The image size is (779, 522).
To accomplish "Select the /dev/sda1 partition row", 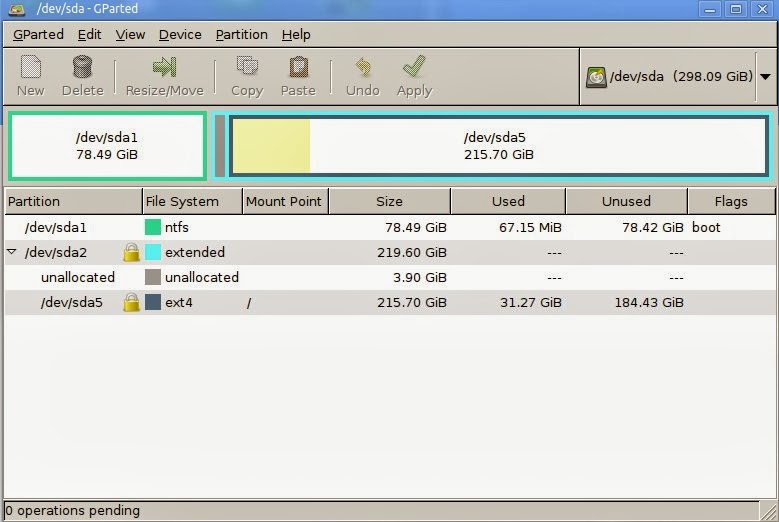I will click(390, 227).
